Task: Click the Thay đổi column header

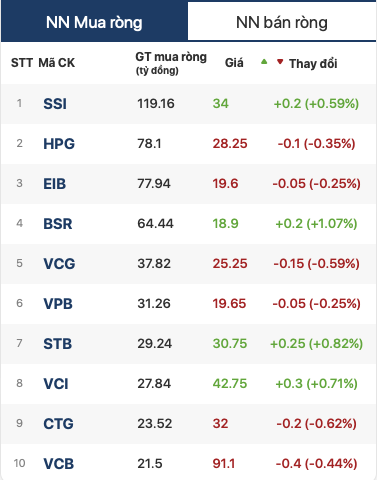Action: [x=313, y=63]
